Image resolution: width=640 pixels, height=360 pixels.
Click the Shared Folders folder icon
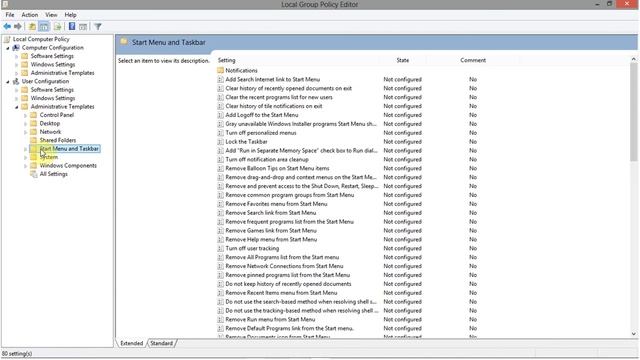pos(34,140)
